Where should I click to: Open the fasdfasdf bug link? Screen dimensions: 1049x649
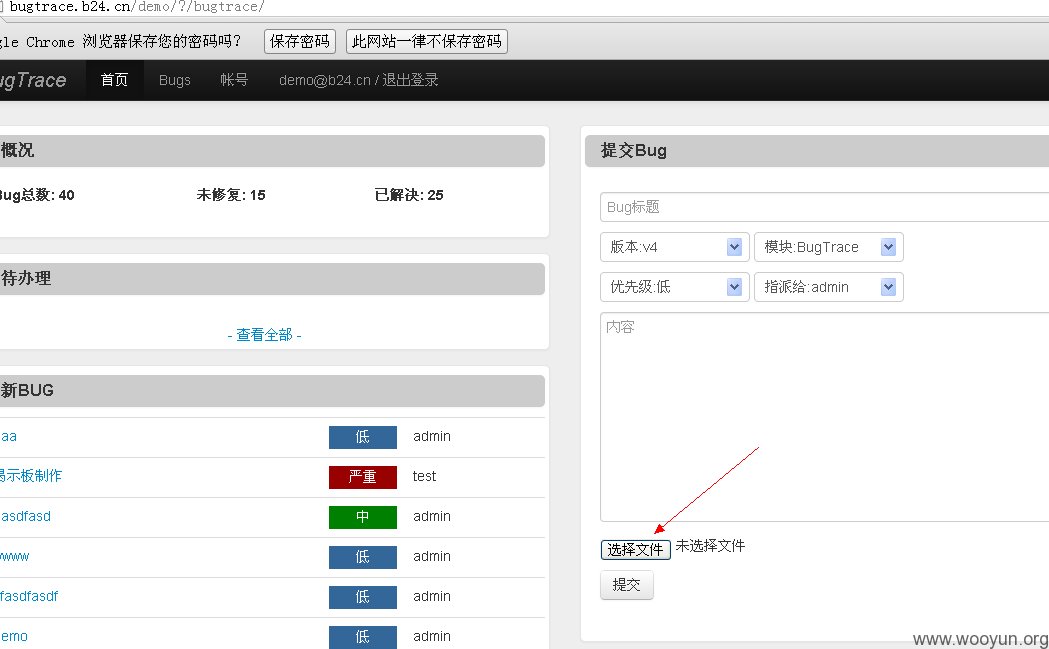click(29, 596)
